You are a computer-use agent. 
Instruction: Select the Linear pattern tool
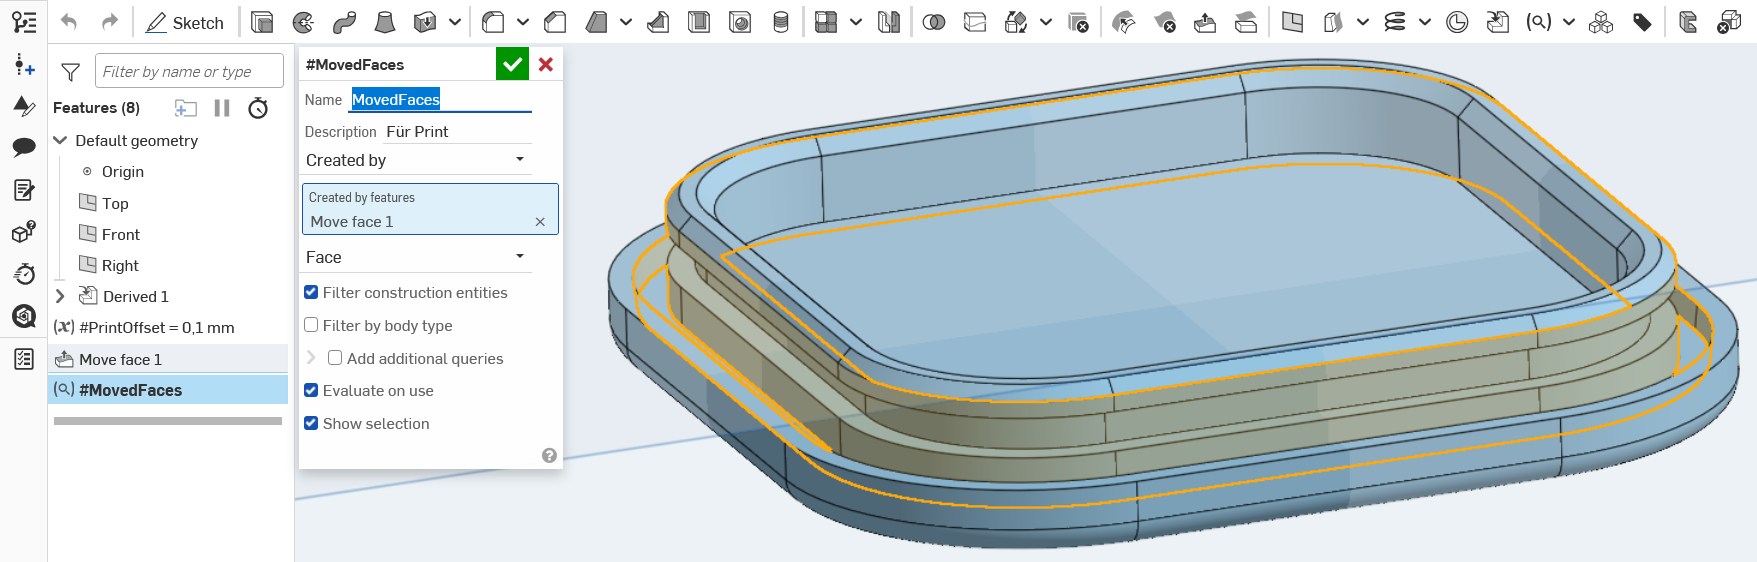coord(826,22)
